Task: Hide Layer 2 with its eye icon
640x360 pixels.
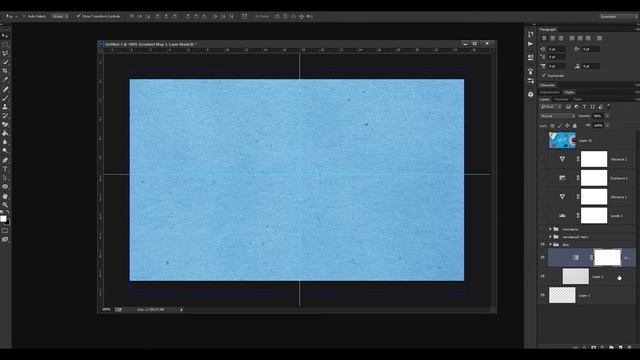Action: coord(542,295)
